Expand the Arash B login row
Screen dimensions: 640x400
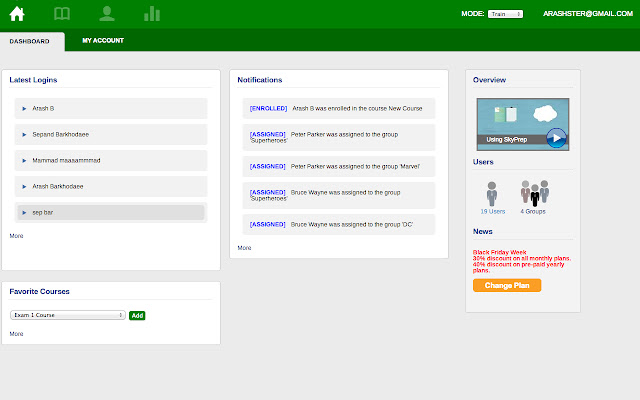pyautogui.click(x=111, y=109)
